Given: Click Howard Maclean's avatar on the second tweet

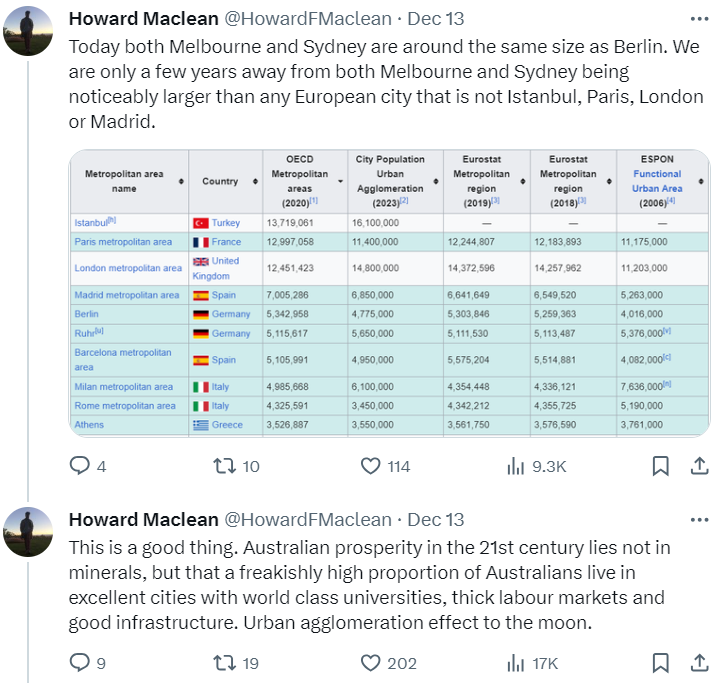Looking at the screenshot, I should pyautogui.click(x=28, y=531).
